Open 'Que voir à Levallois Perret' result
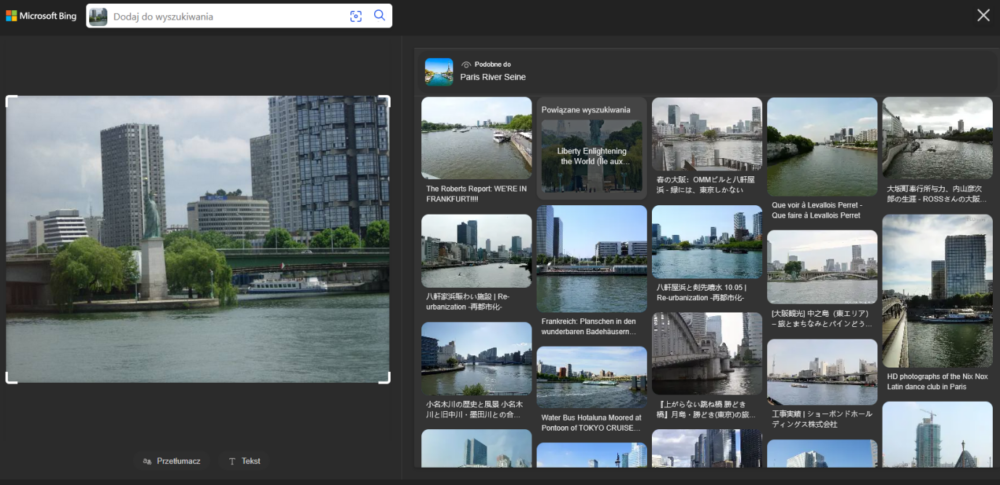 pyautogui.click(x=821, y=146)
